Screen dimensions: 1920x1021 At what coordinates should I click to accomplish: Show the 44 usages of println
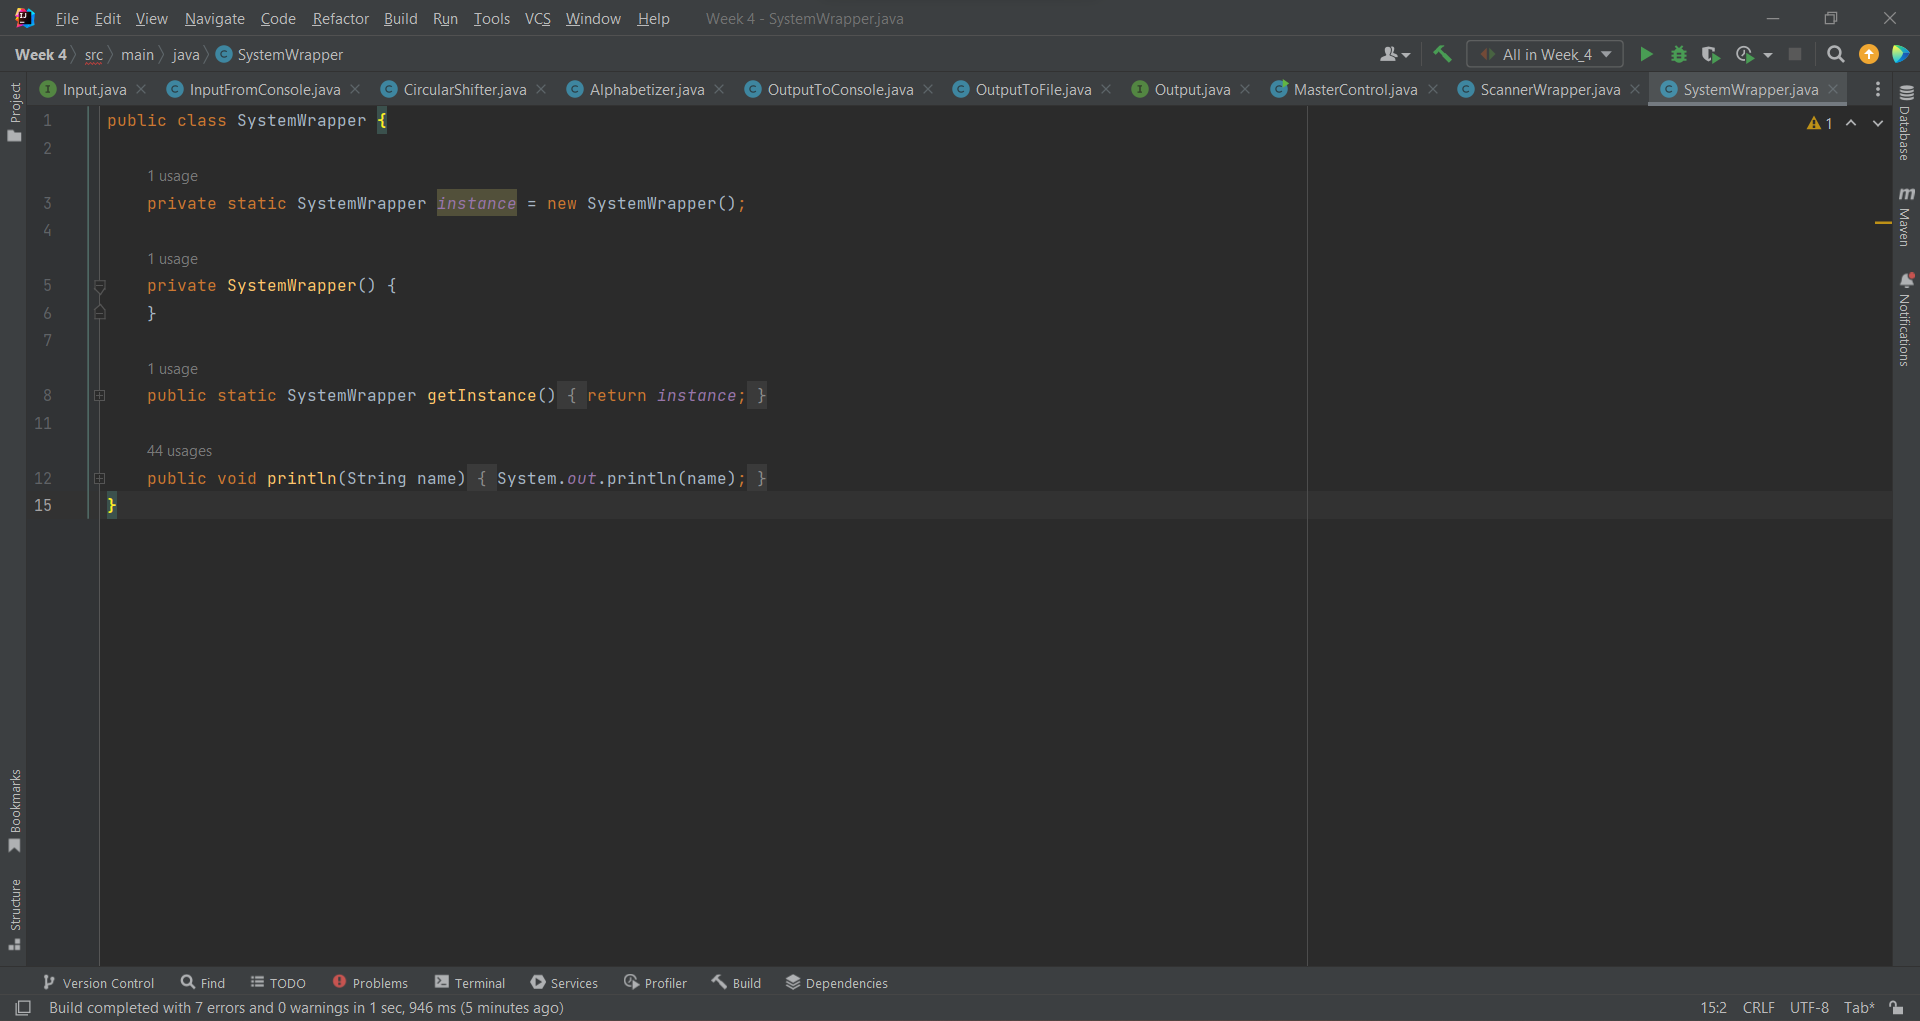click(179, 451)
